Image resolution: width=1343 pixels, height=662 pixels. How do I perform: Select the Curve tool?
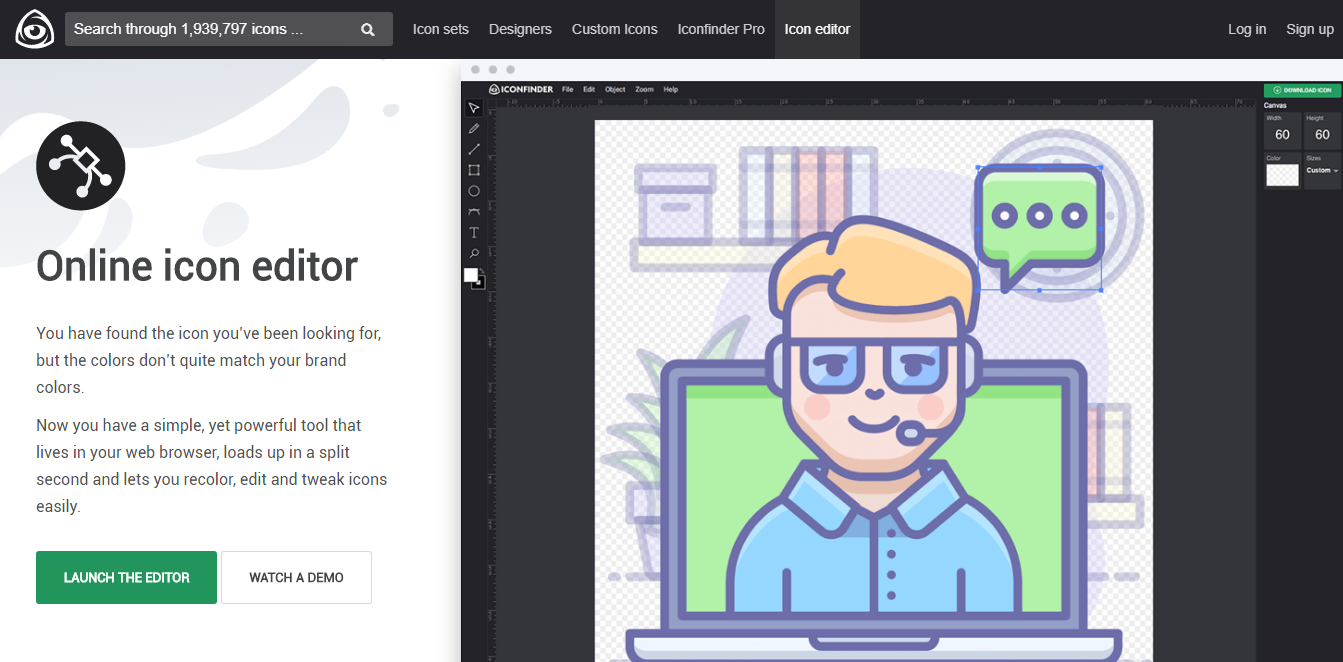click(474, 211)
